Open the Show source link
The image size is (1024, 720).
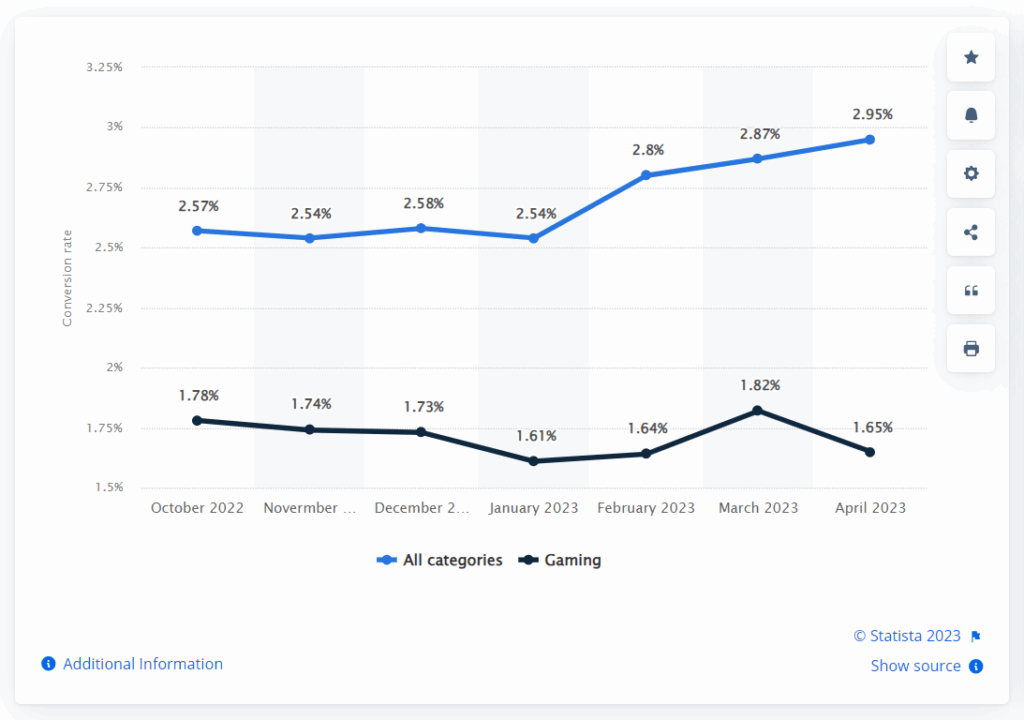pyautogui.click(x=916, y=666)
